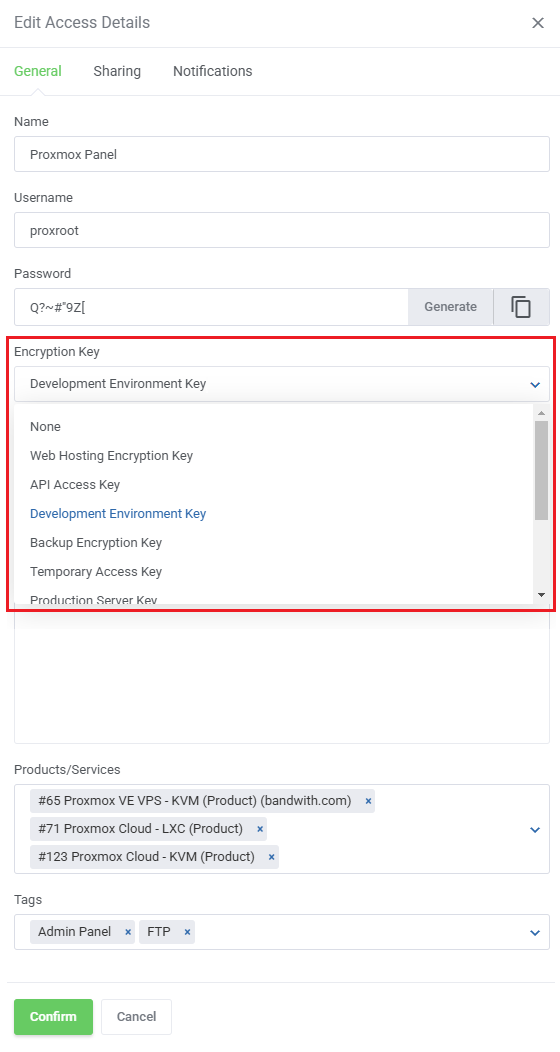This screenshot has height=1052, width=560.
Task: Click into the Password input field
Action: [211, 307]
